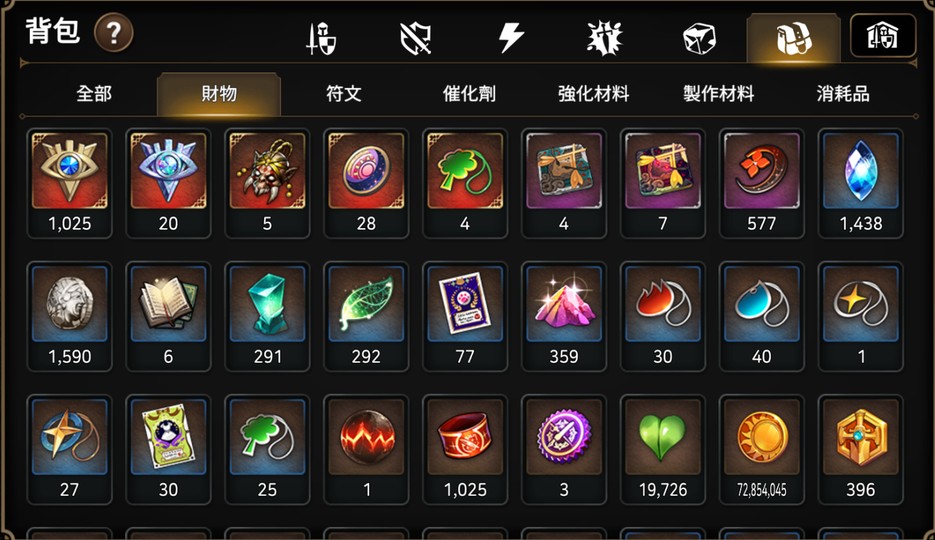935x540 pixels.
Task: Select the 消耗品 tab
Action: click(x=843, y=94)
